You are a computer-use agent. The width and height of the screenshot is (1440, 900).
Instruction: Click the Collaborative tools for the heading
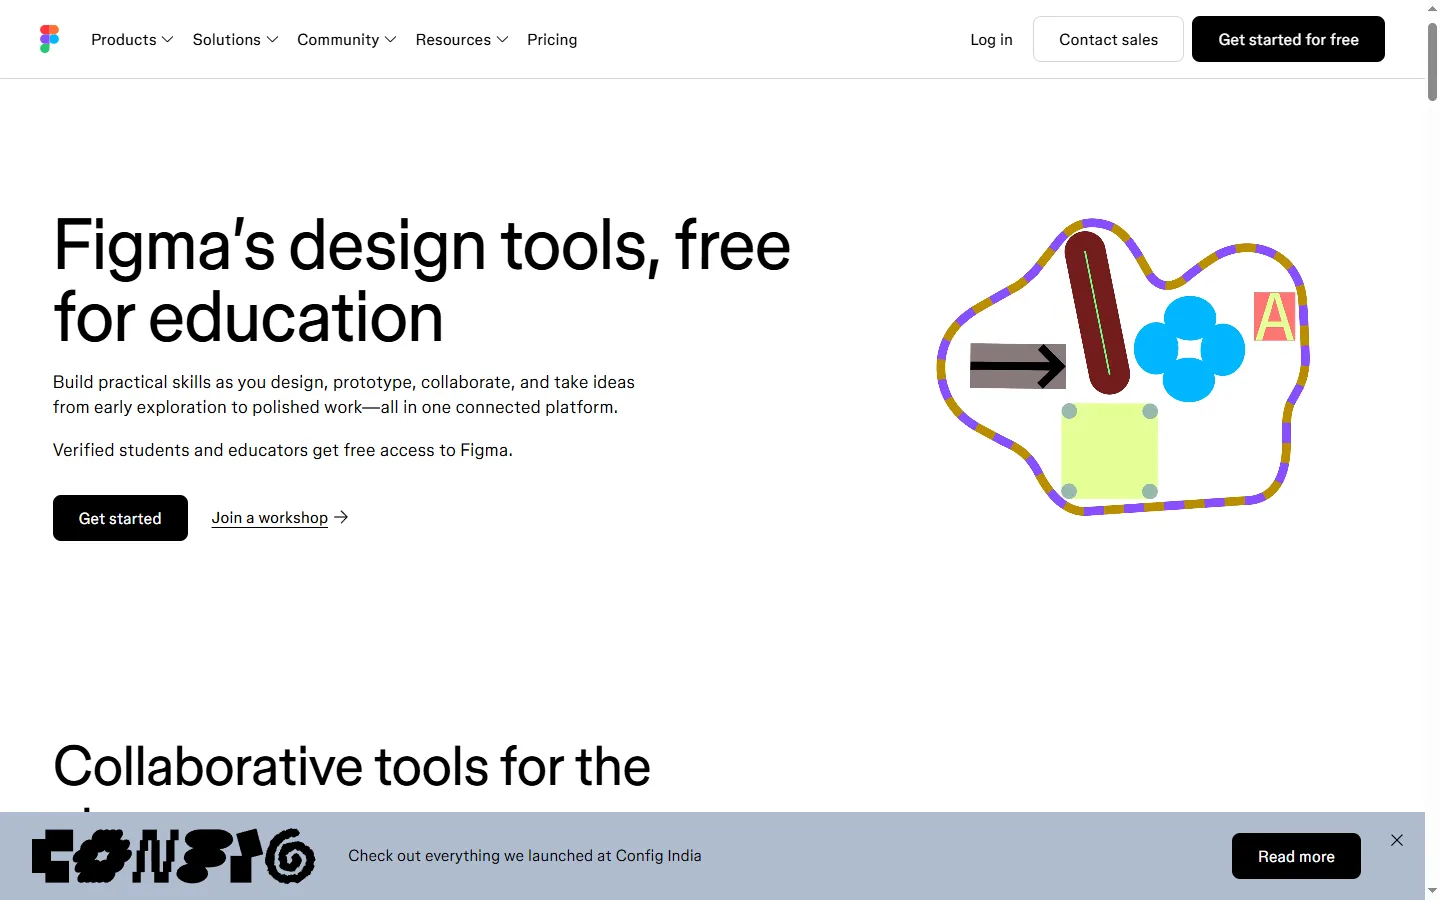tap(352, 767)
